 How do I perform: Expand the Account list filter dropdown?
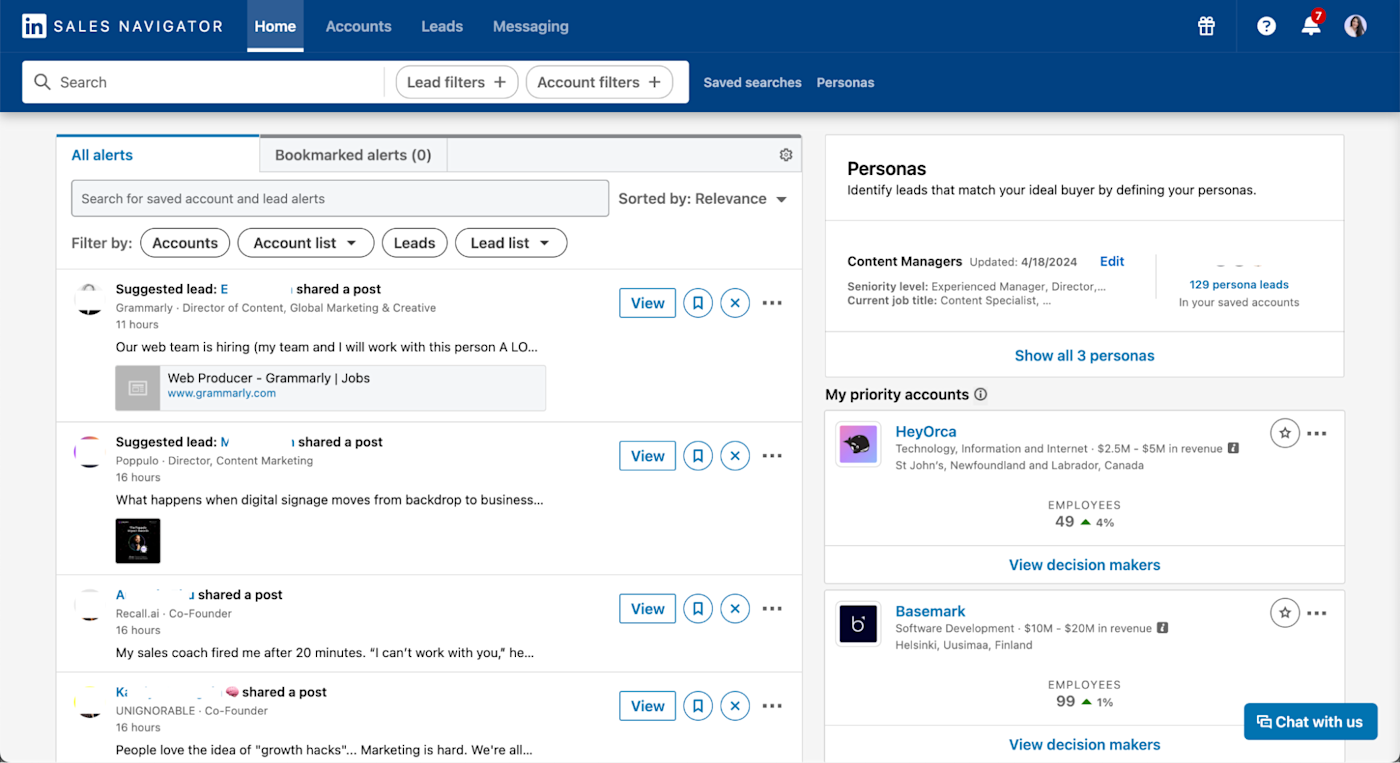point(306,243)
